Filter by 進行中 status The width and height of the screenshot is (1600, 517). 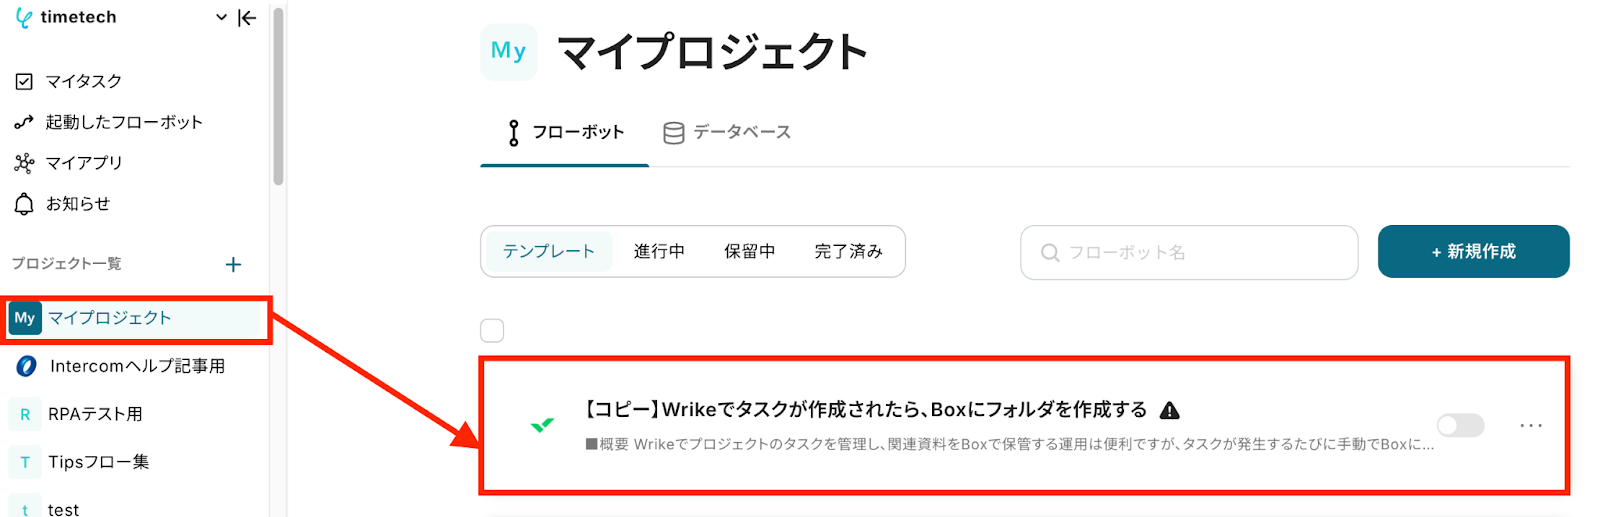click(x=659, y=251)
